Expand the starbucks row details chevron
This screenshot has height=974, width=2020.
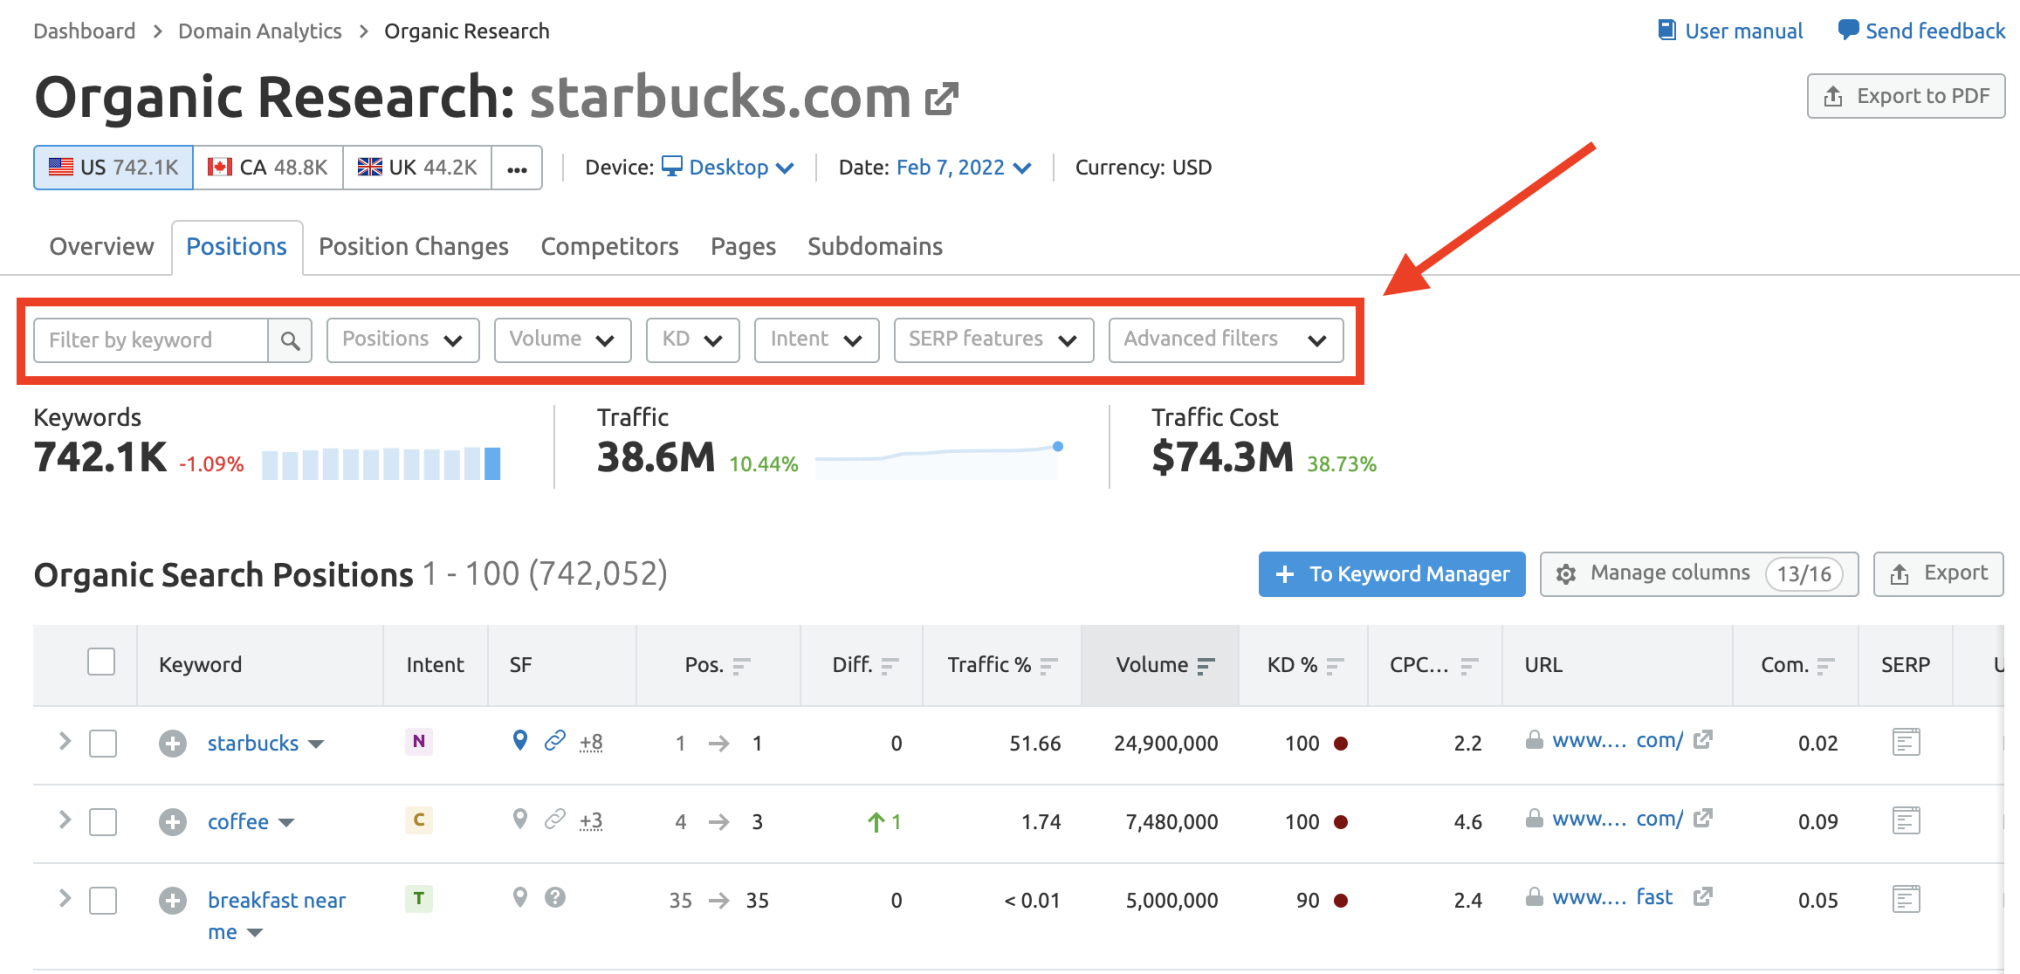click(65, 741)
